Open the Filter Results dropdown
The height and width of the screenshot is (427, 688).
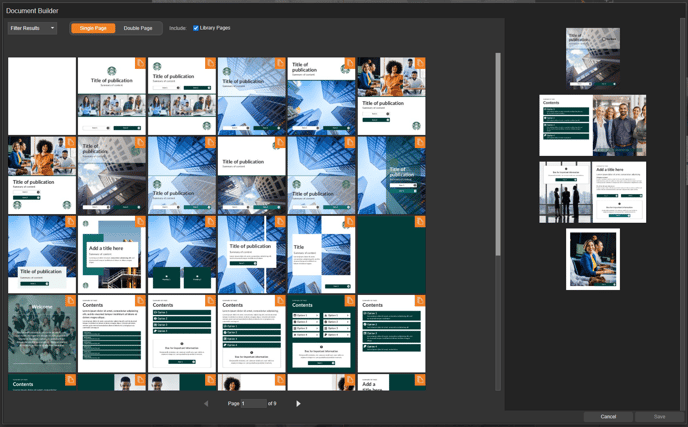pos(32,28)
